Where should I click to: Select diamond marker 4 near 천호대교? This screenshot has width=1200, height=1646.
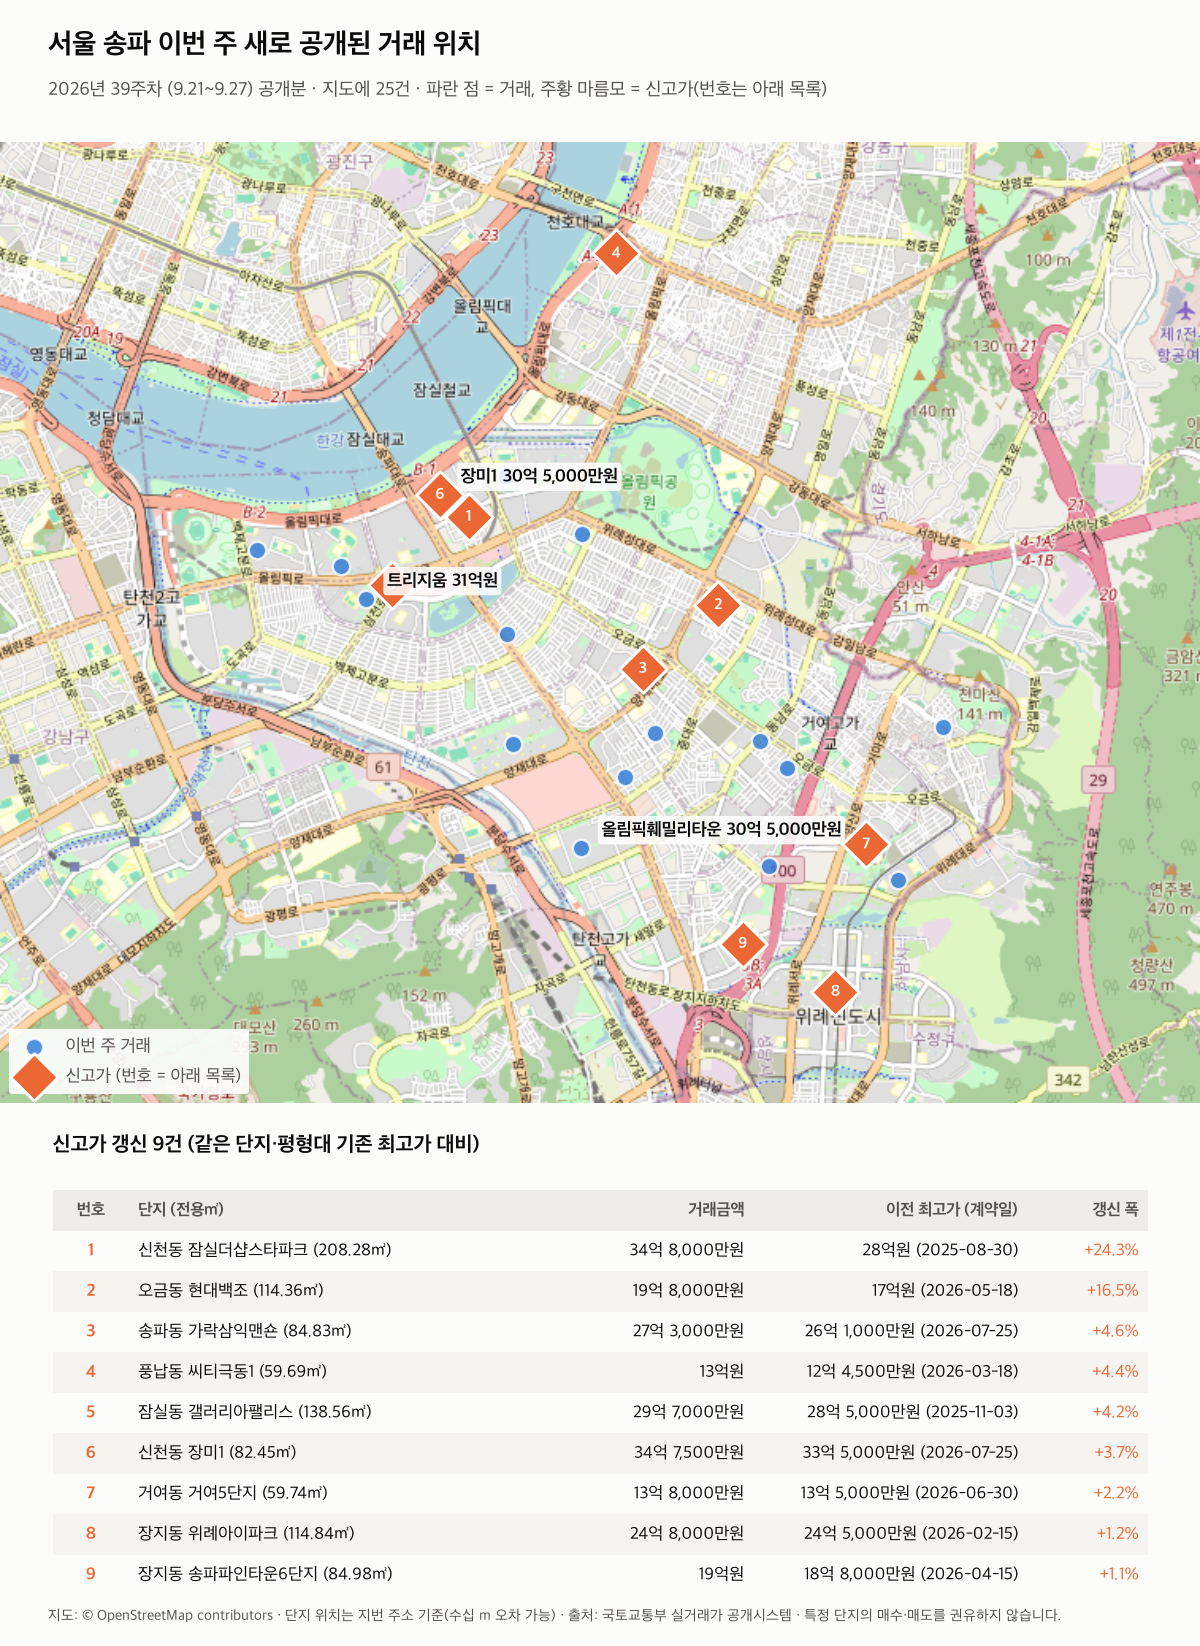[616, 253]
